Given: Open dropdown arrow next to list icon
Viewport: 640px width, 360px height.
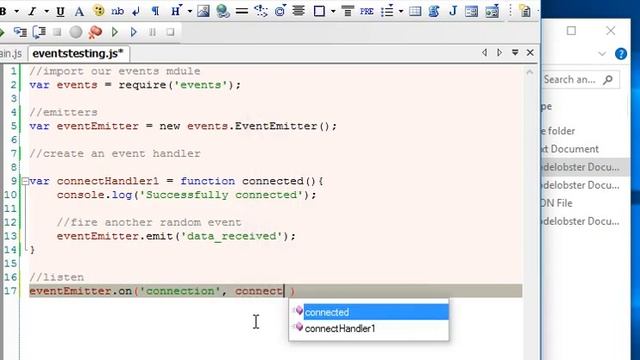Looking at the screenshot, I should [x=401, y=11].
